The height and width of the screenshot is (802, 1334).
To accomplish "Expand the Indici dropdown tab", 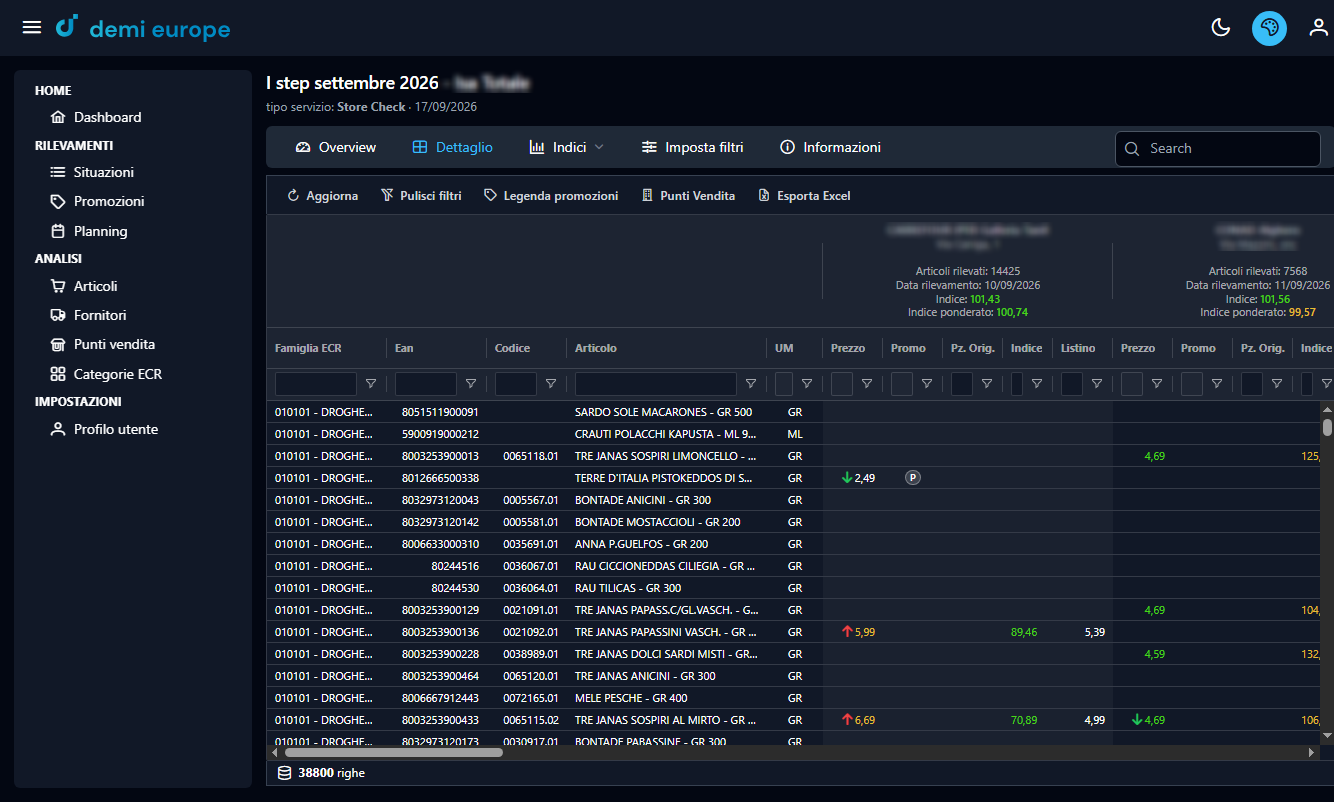I will click(567, 147).
